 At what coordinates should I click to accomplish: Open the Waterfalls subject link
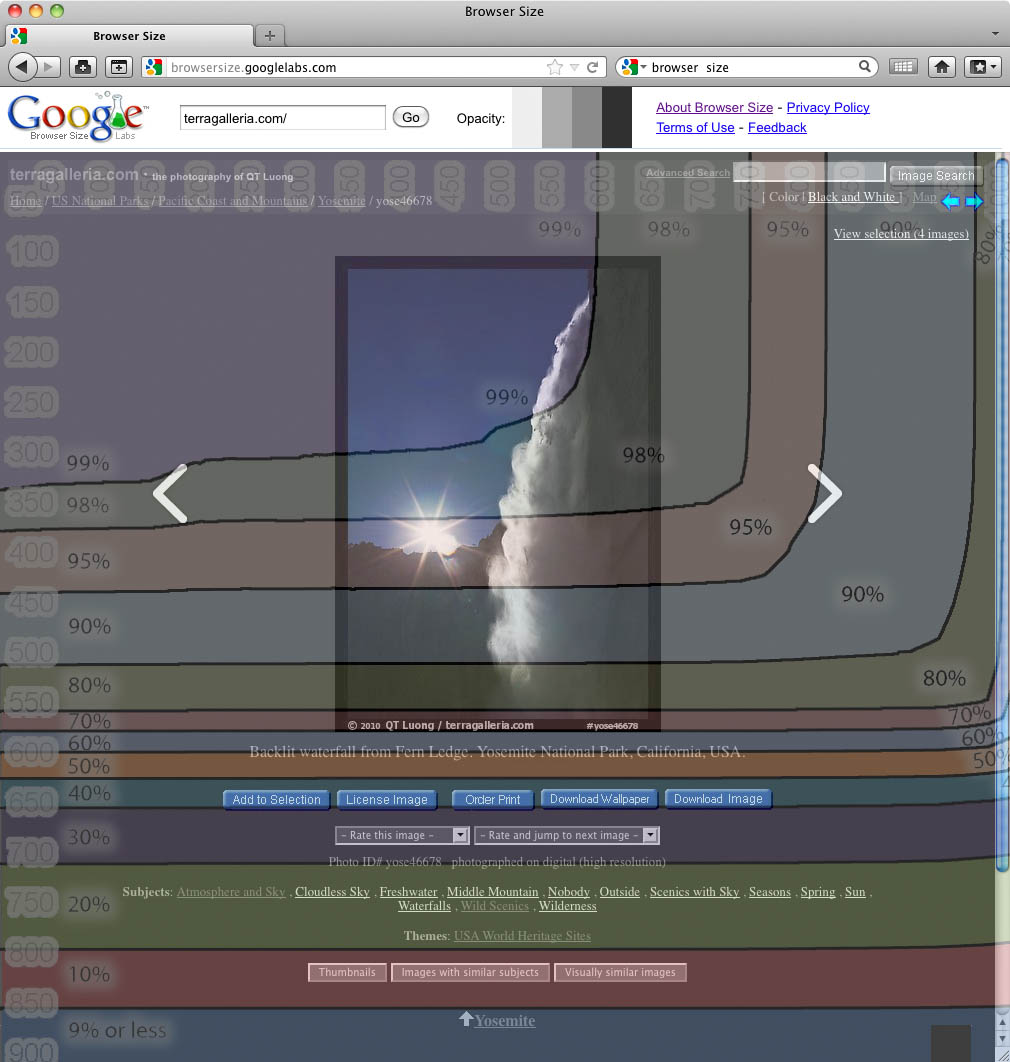pyautogui.click(x=424, y=906)
